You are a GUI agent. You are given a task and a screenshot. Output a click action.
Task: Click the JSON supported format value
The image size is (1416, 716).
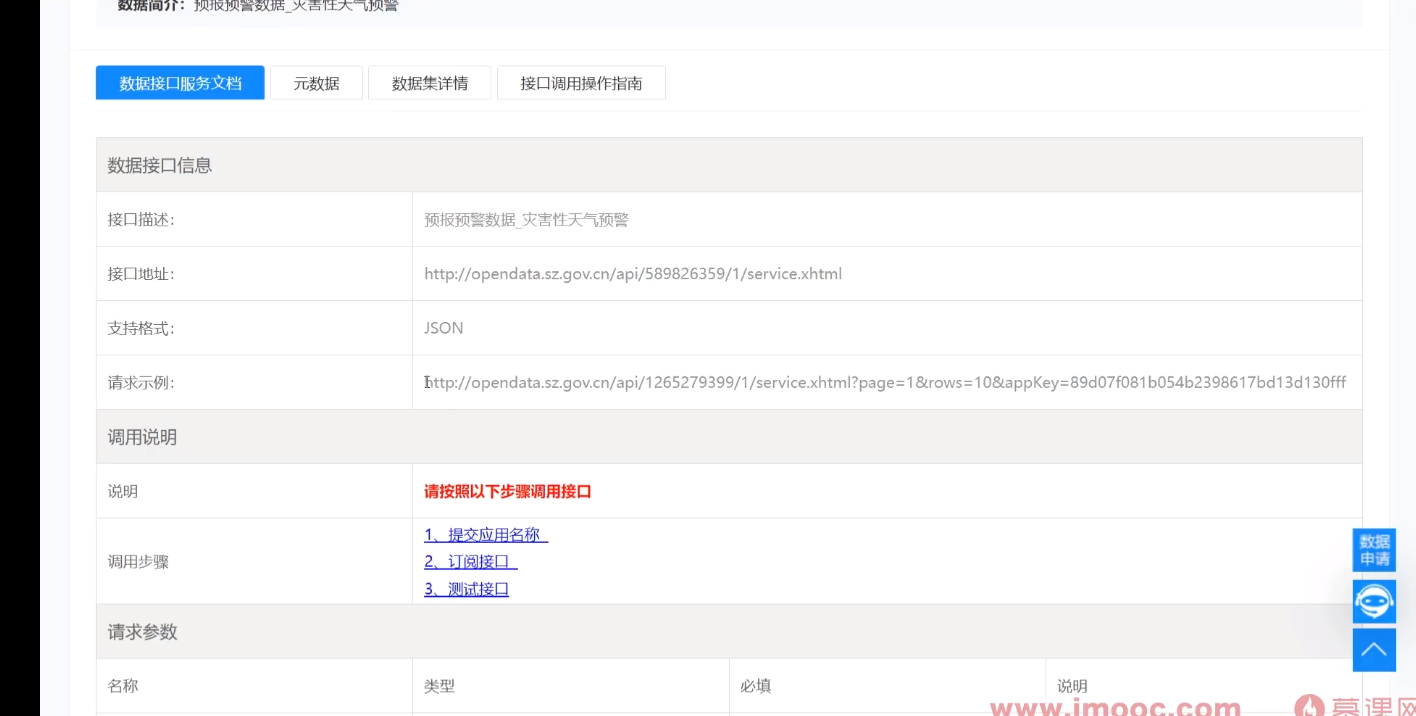point(444,328)
